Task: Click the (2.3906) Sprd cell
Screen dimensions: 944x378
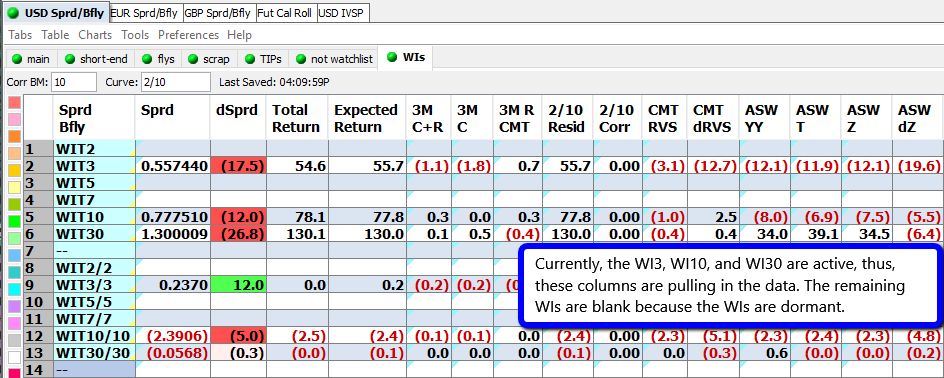Action: click(x=173, y=336)
